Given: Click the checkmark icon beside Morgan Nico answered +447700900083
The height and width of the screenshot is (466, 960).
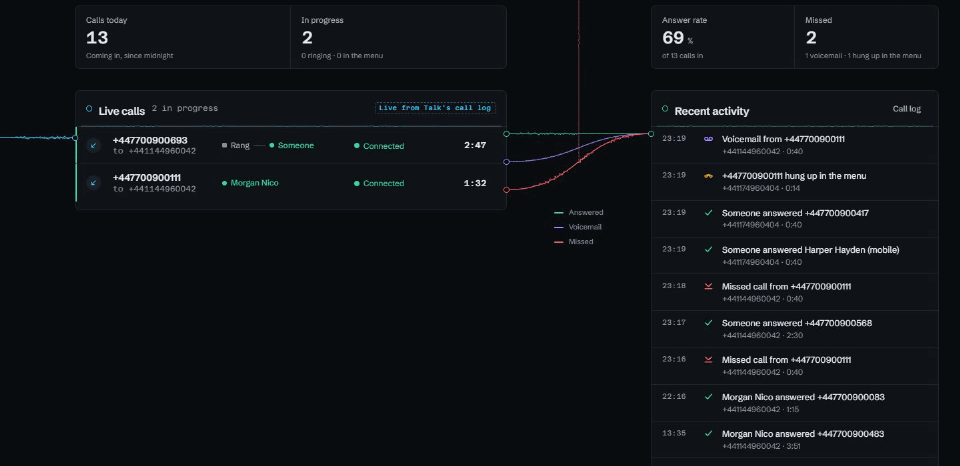Looking at the screenshot, I should [708, 397].
